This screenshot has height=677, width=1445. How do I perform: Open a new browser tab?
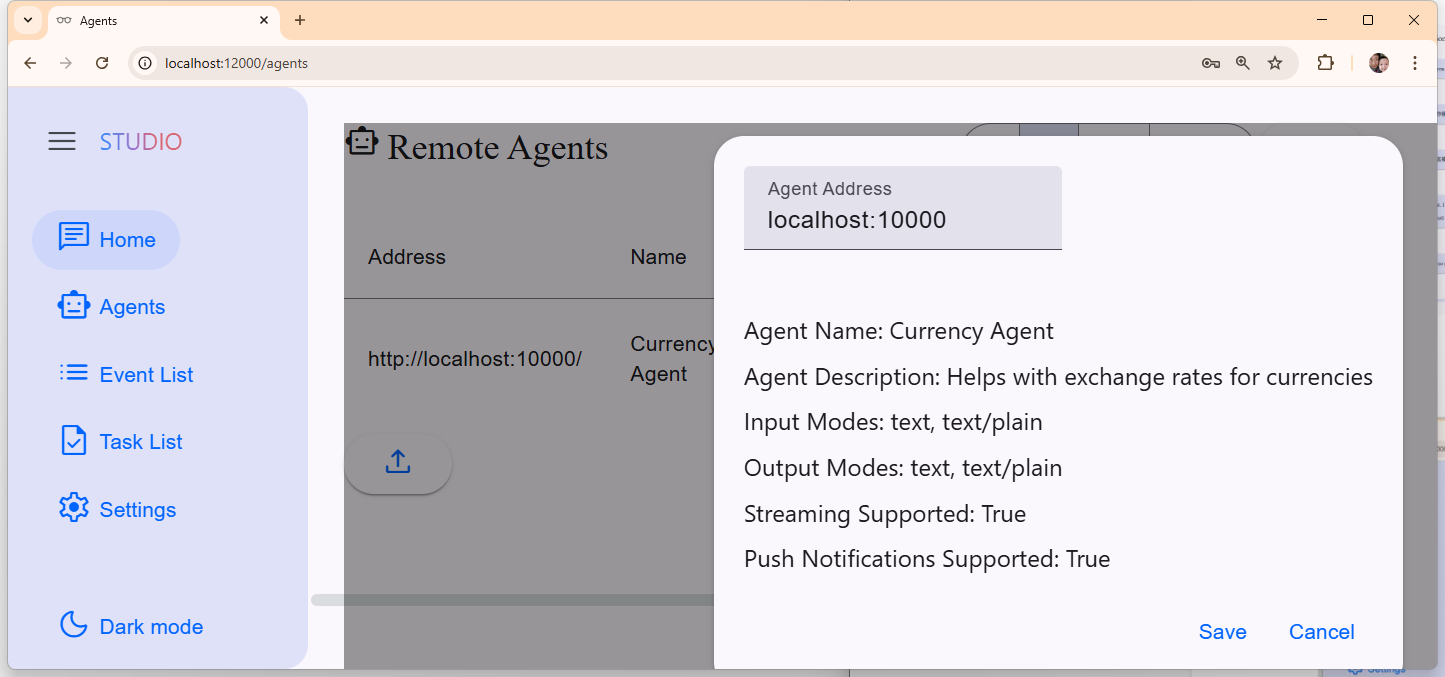300,20
